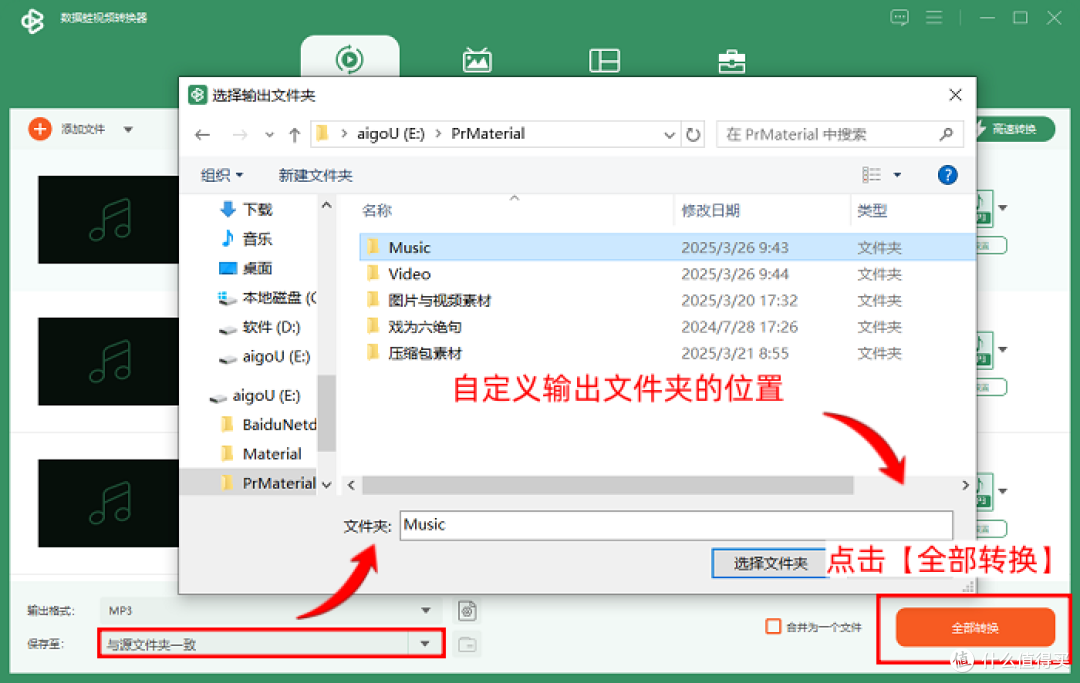Select the 压缩包素材 folder

click(425, 353)
